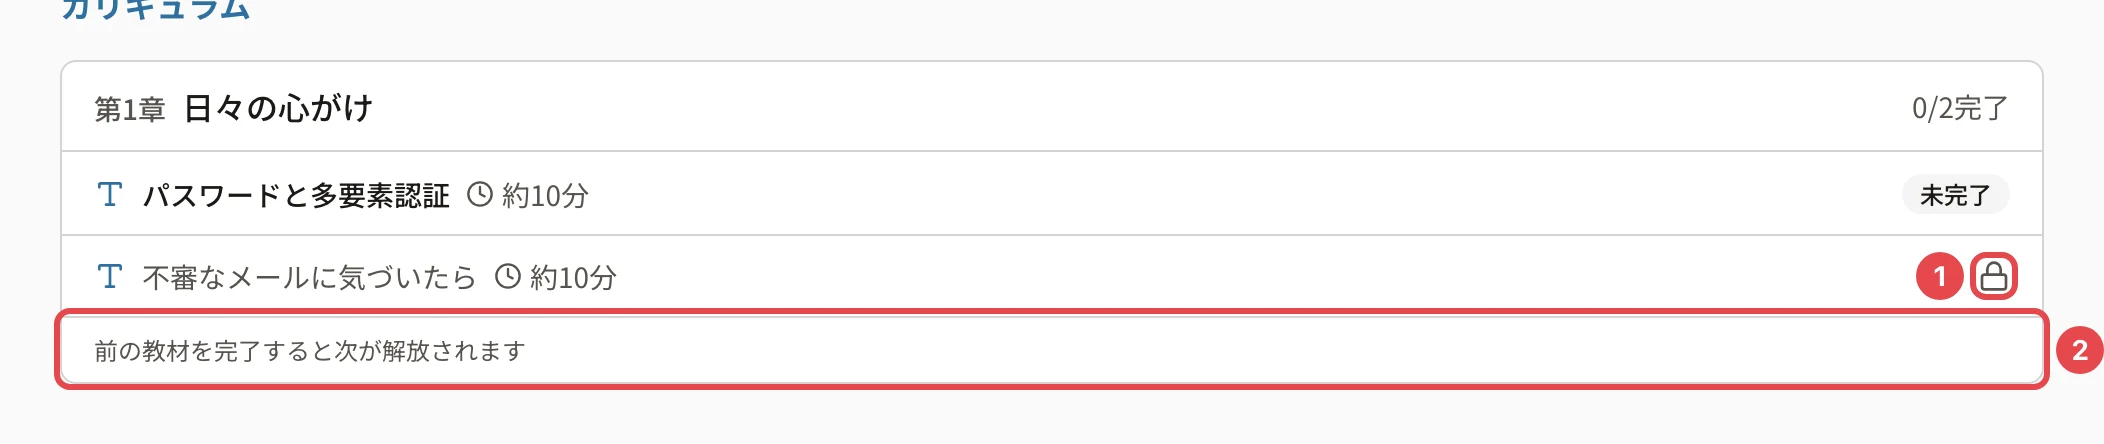Click the clock icon in the suspicious-mail lesson row

[508, 276]
